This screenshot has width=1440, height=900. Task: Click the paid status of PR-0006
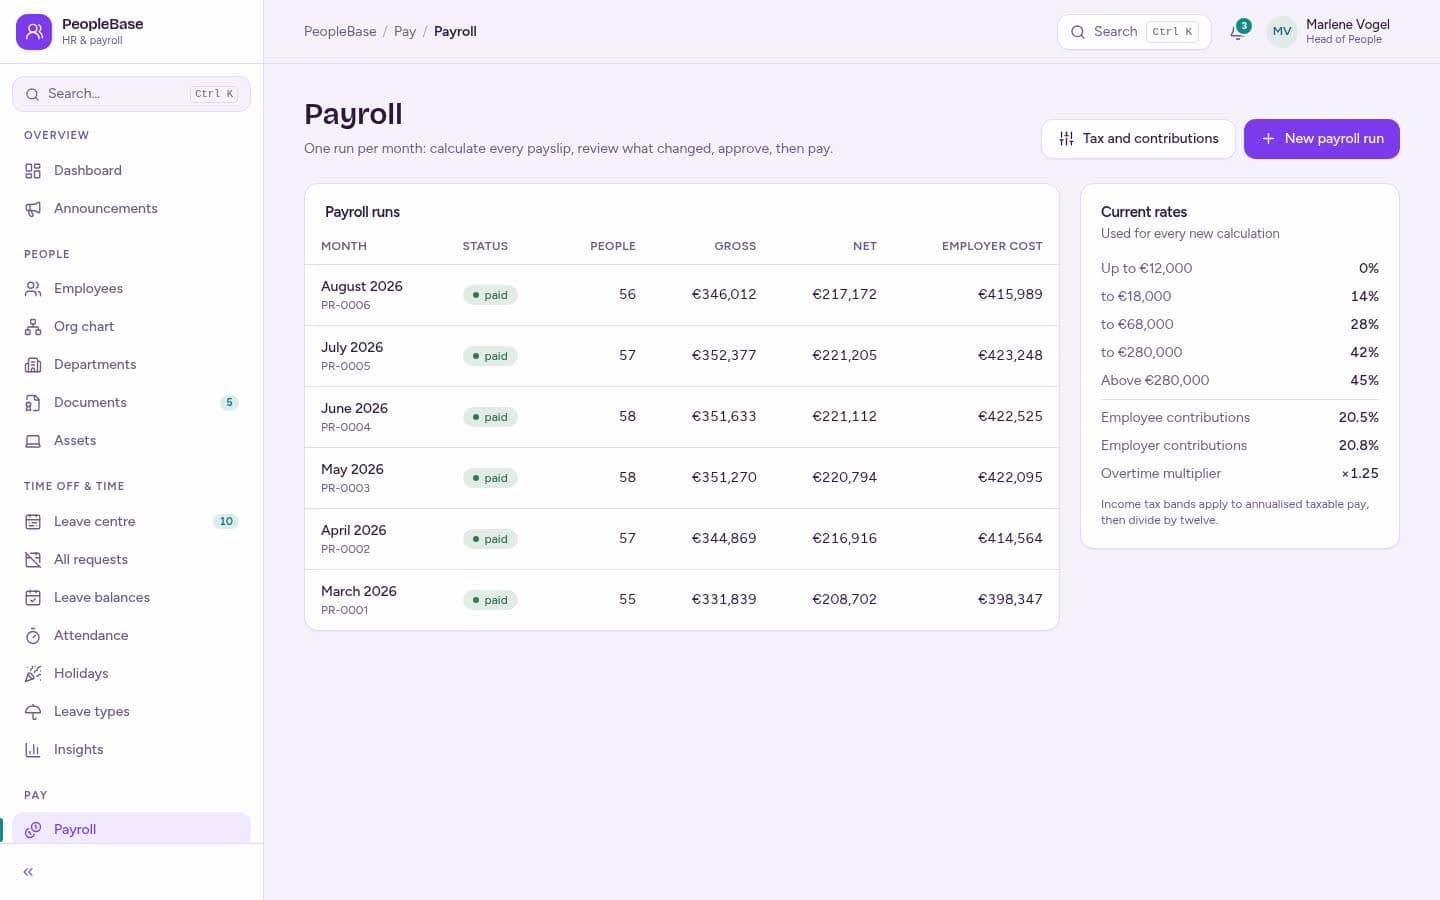tap(490, 295)
